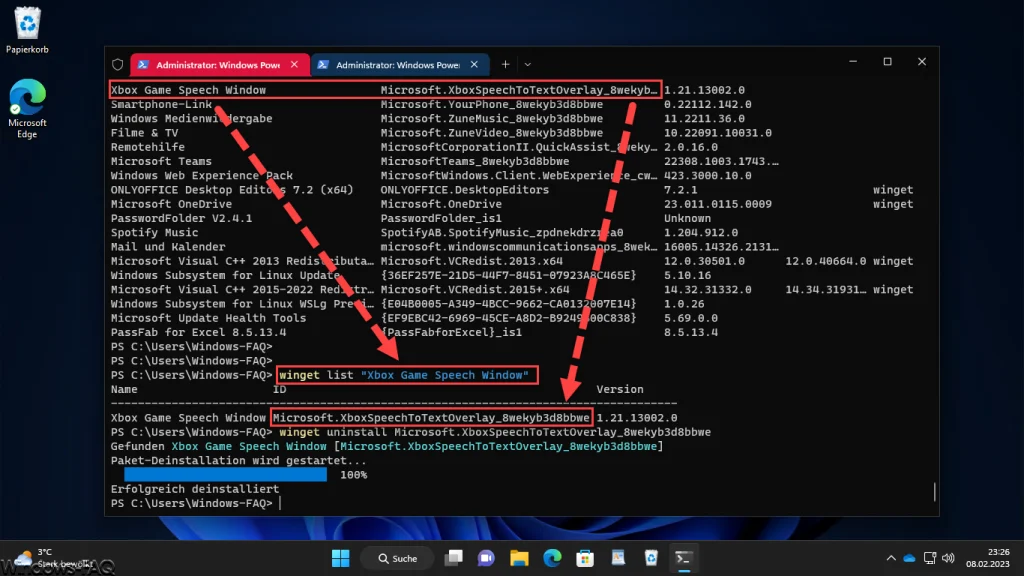Click the 'Name' column header

pos(124,389)
